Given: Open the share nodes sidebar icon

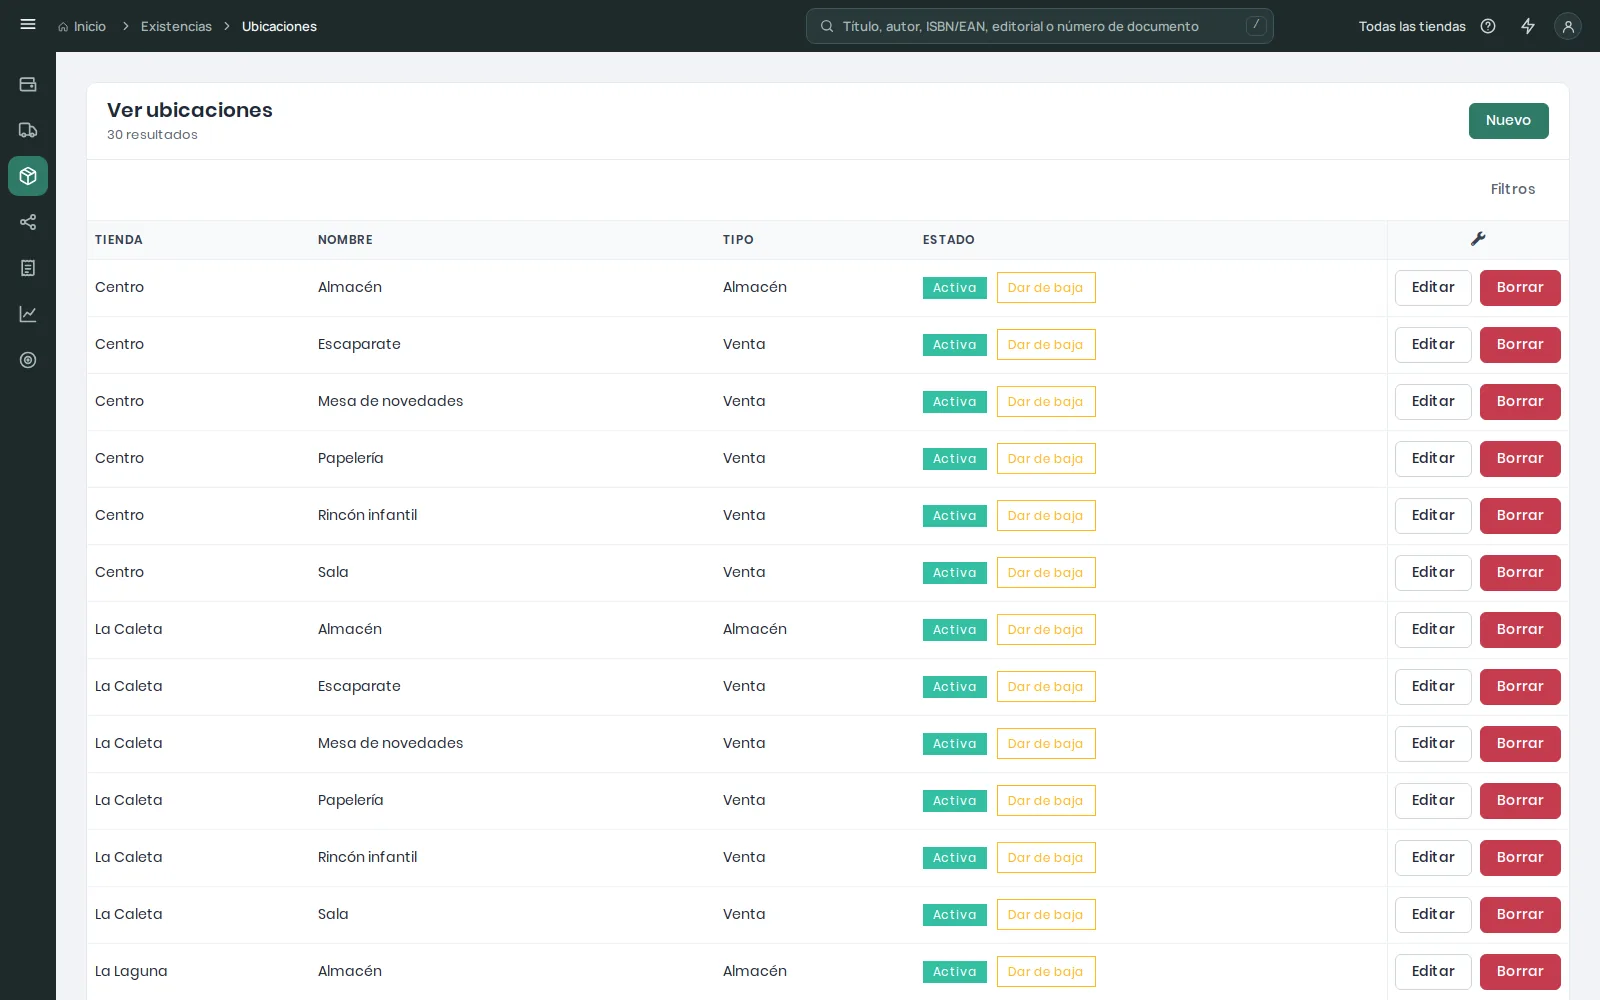Looking at the screenshot, I should 28,222.
